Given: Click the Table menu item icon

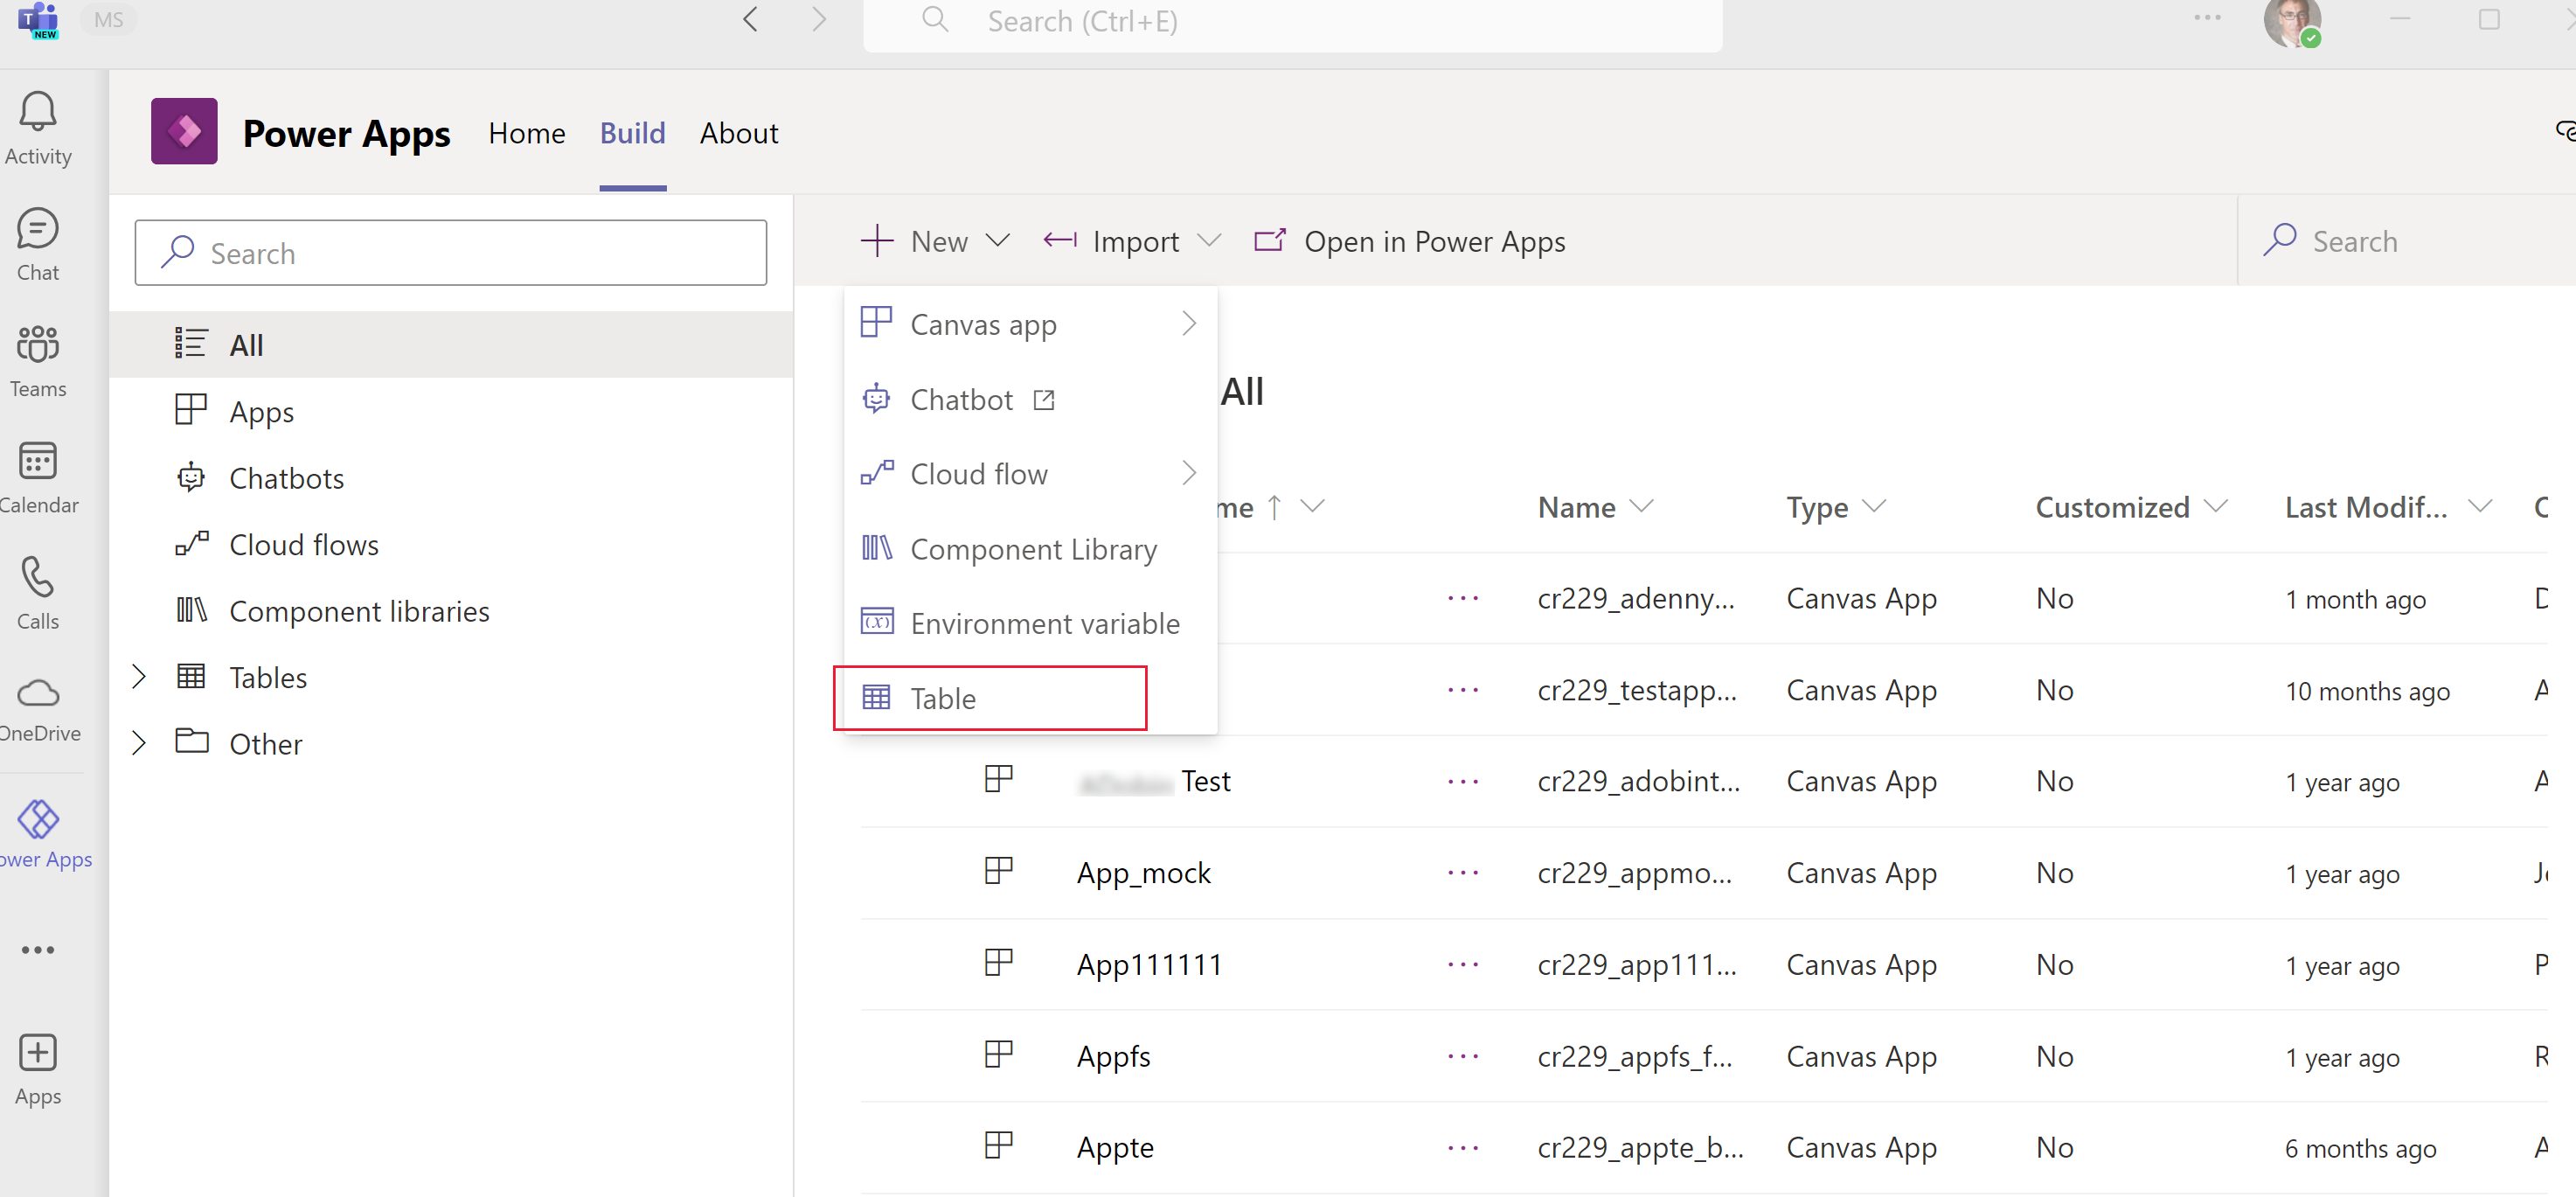Looking at the screenshot, I should click(x=878, y=697).
